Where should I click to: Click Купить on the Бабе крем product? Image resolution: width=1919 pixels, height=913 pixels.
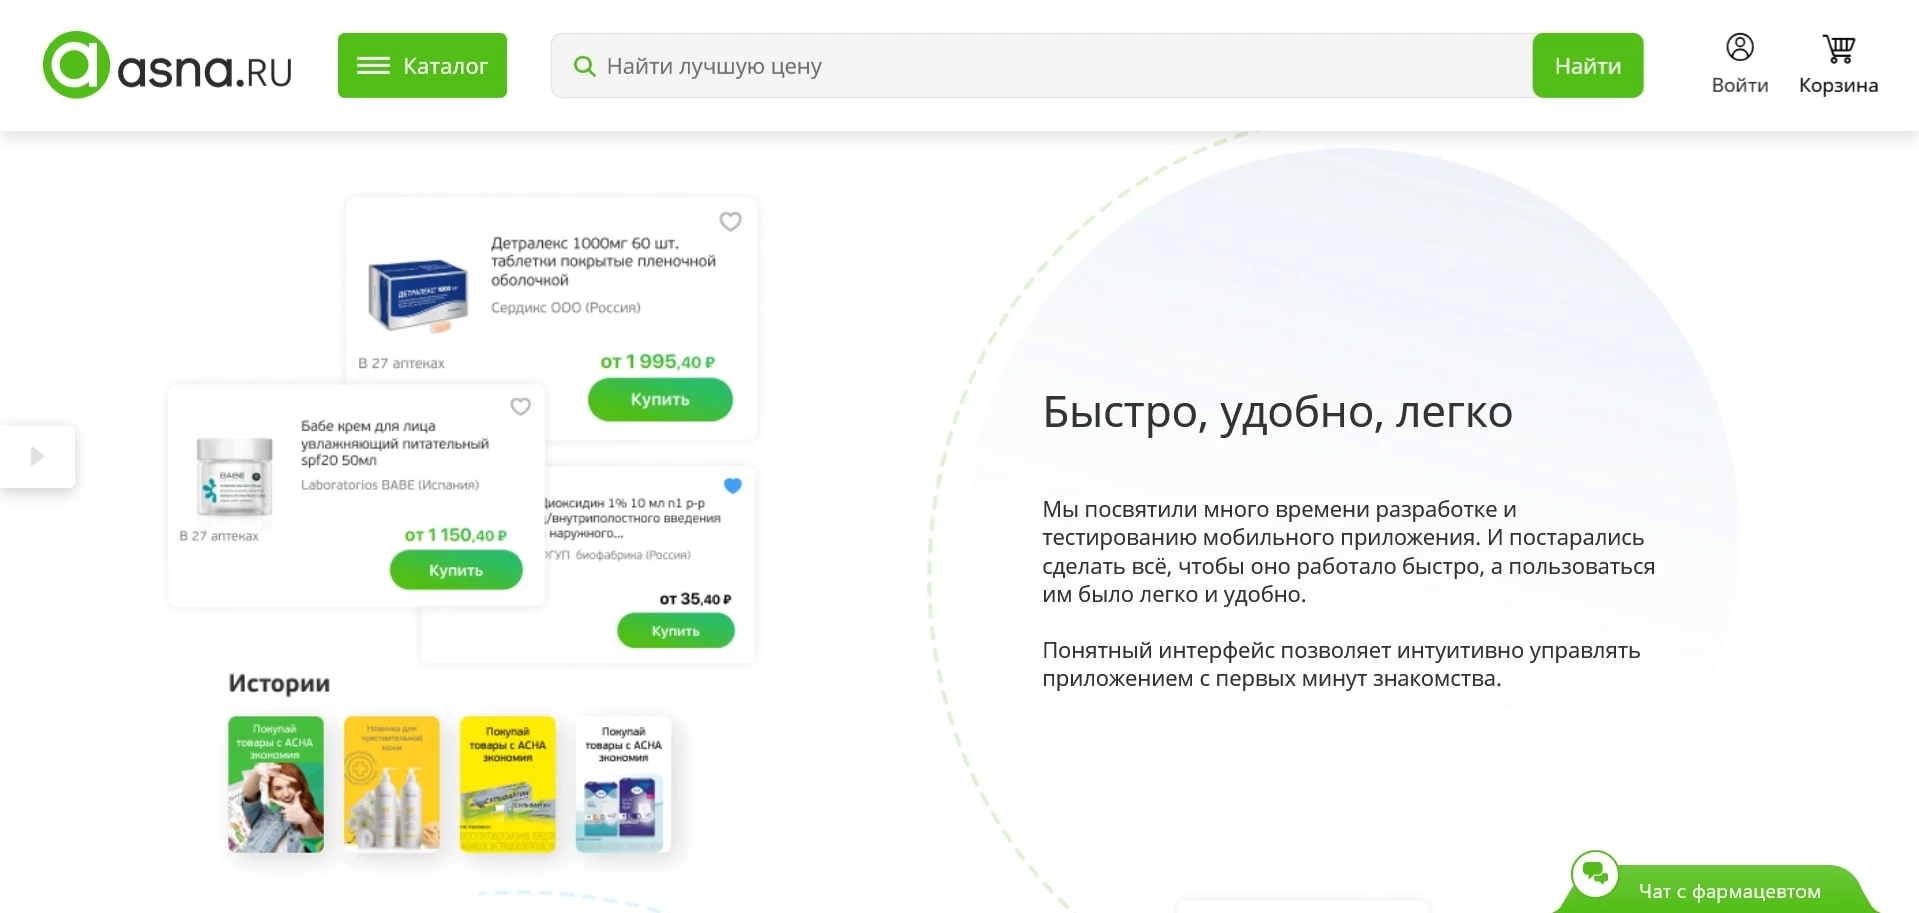(x=456, y=569)
